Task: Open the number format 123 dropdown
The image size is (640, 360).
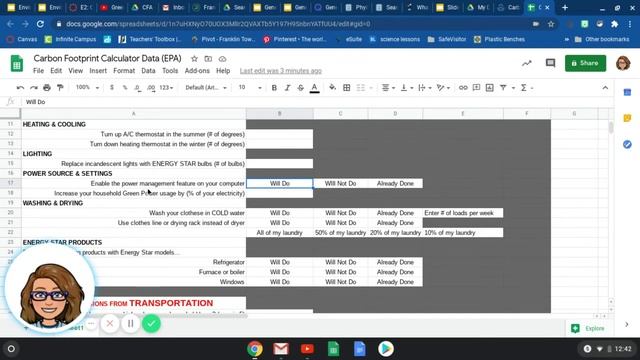Action: tap(166, 88)
